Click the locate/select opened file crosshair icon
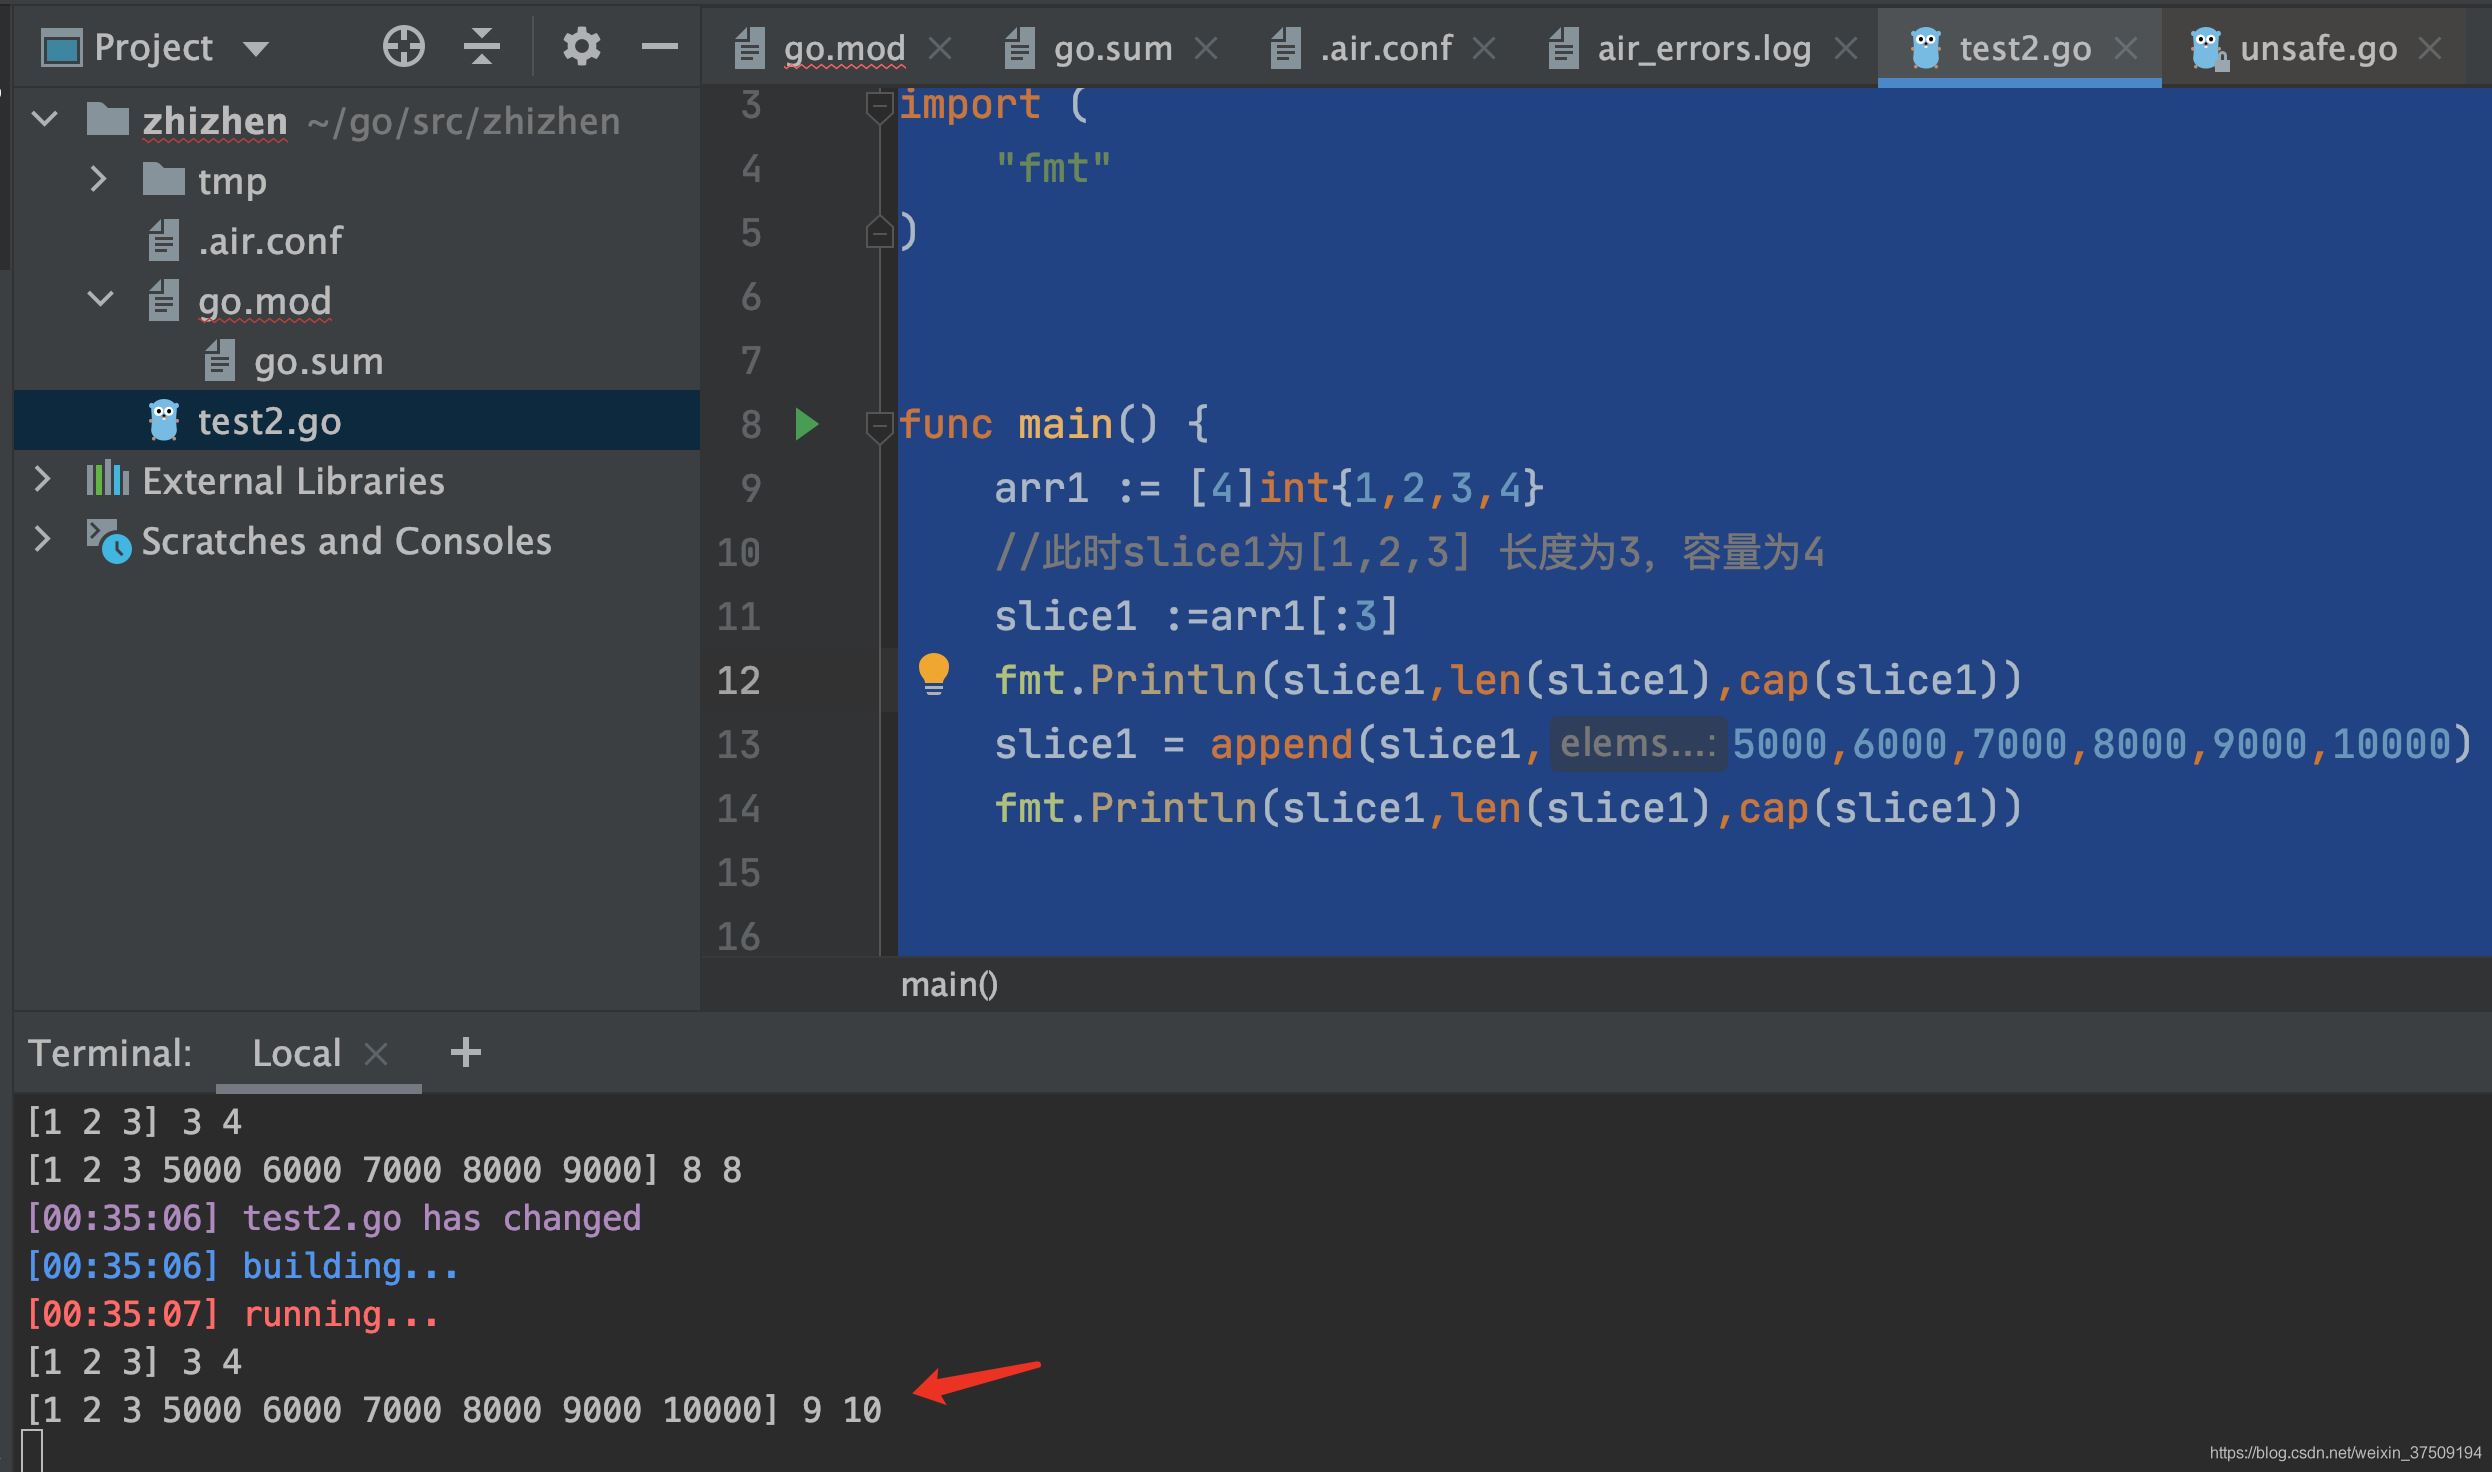 (404, 46)
